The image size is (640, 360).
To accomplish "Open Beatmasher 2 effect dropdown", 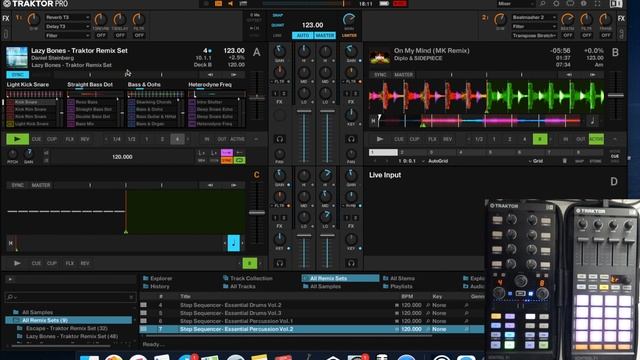I will pos(534,17).
